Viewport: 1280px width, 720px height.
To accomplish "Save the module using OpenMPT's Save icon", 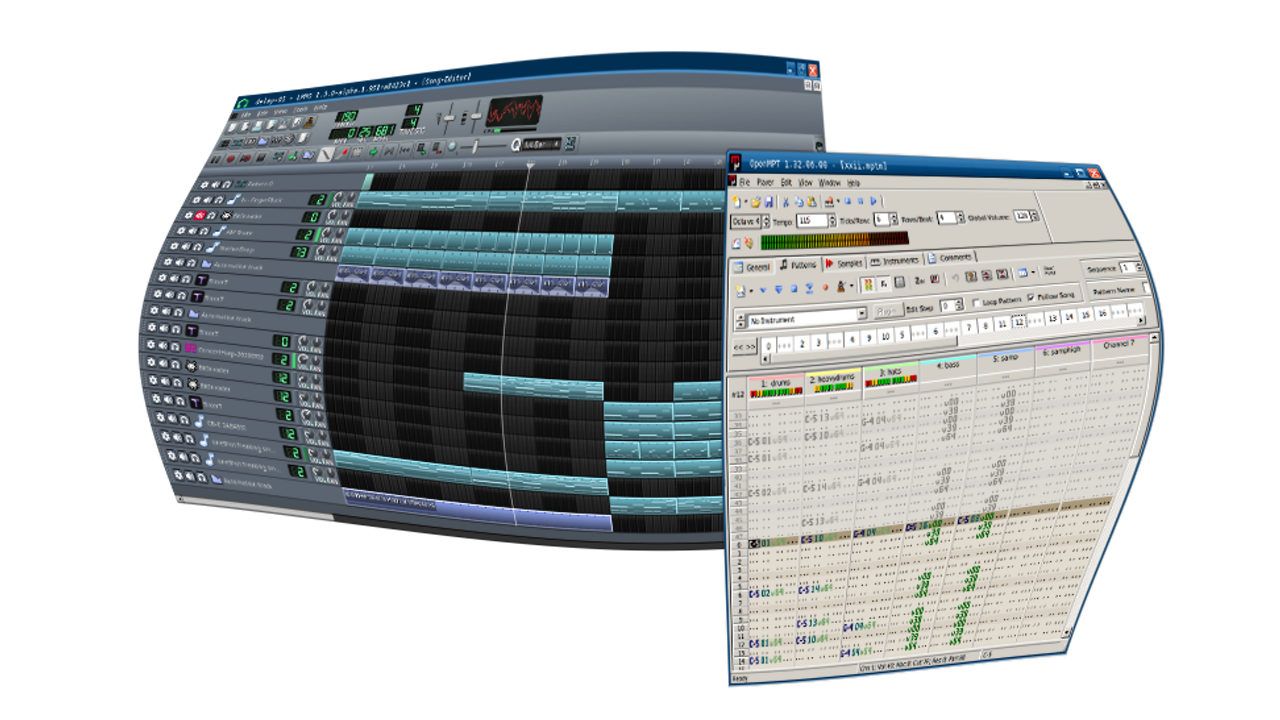I will 767,203.
